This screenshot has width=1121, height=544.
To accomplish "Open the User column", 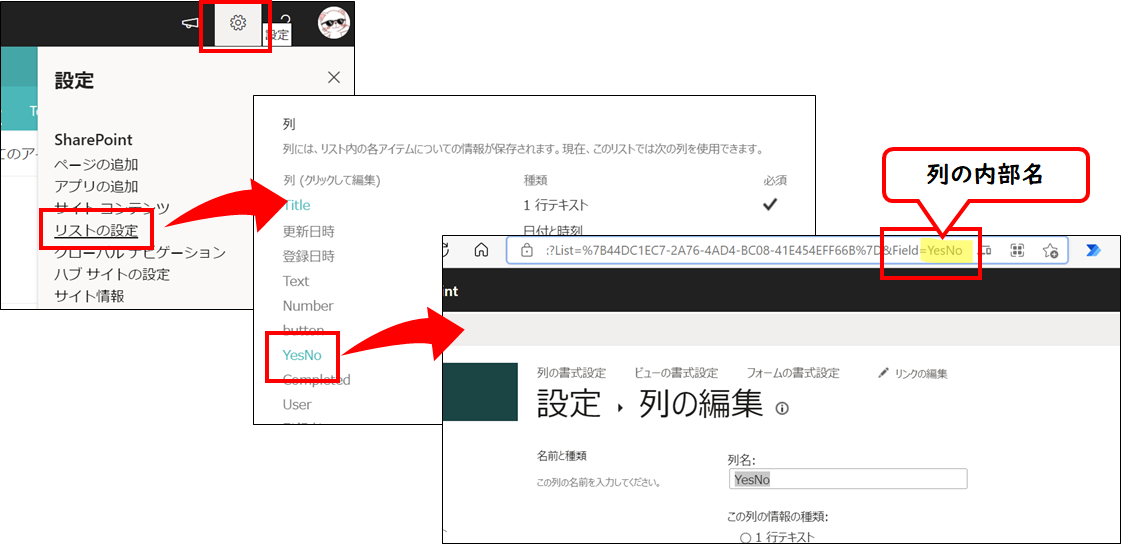I will point(297,405).
